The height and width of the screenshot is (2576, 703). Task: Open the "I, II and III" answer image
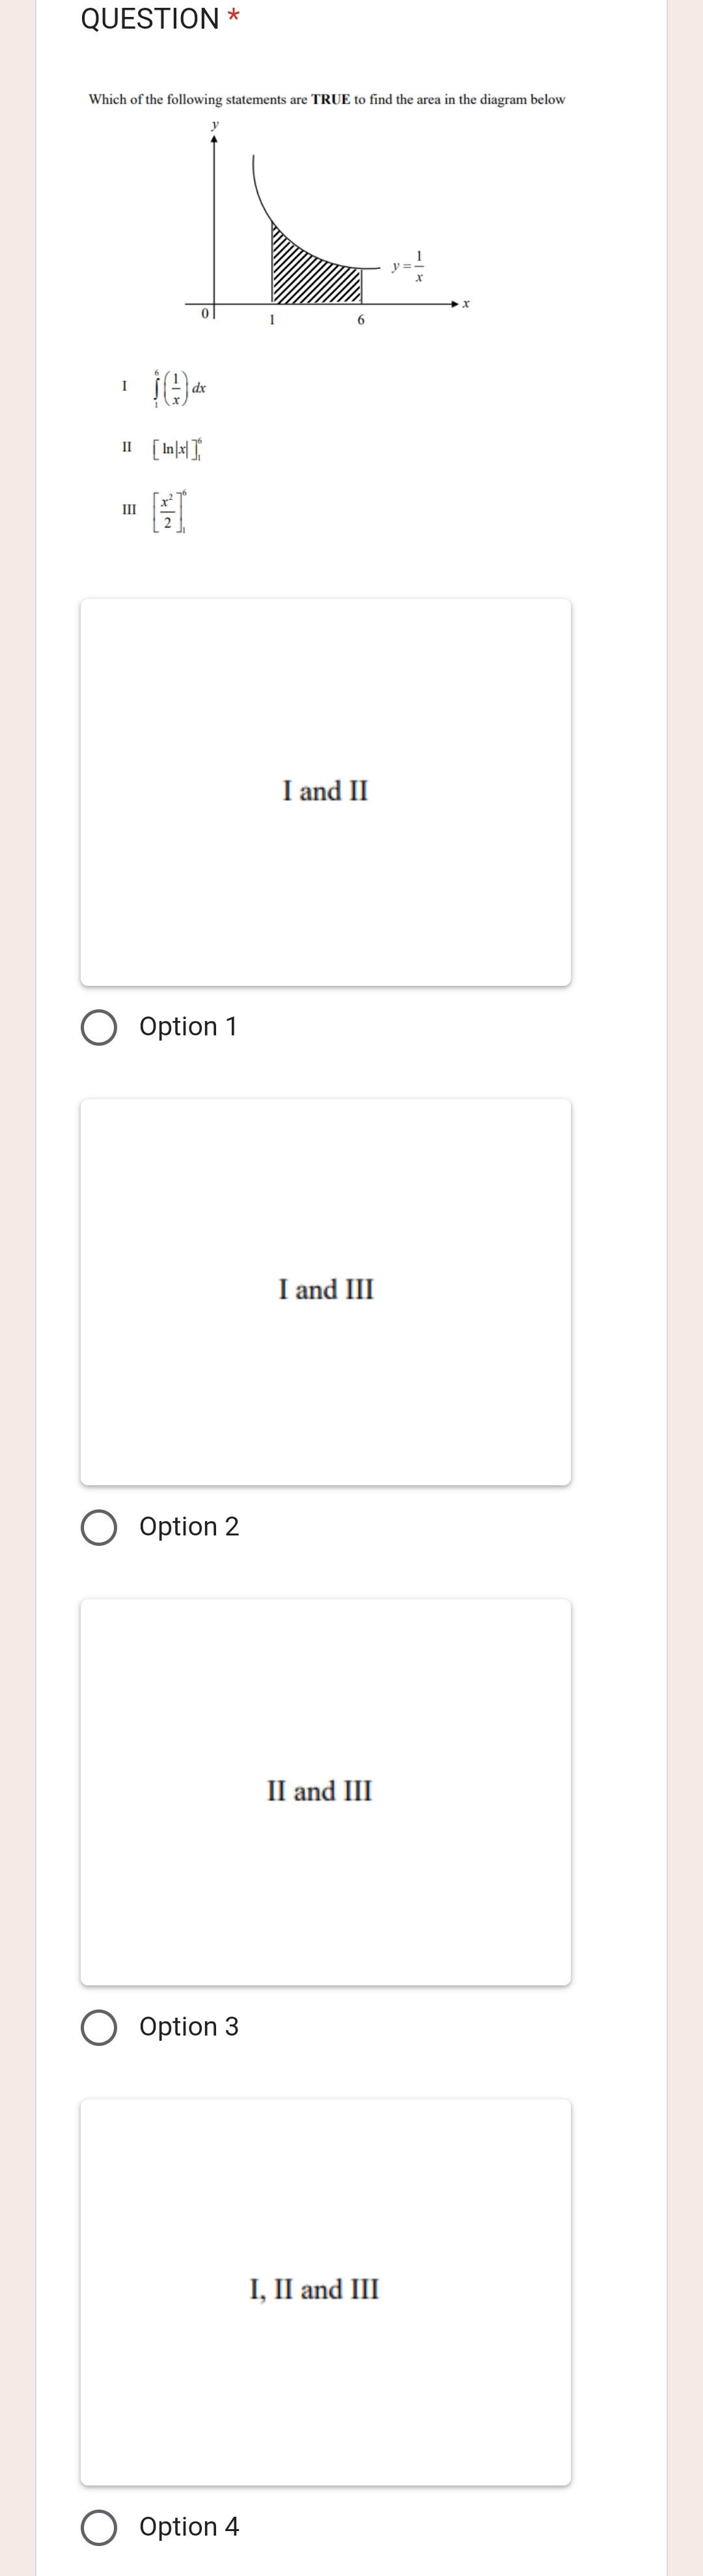[325, 2291]
